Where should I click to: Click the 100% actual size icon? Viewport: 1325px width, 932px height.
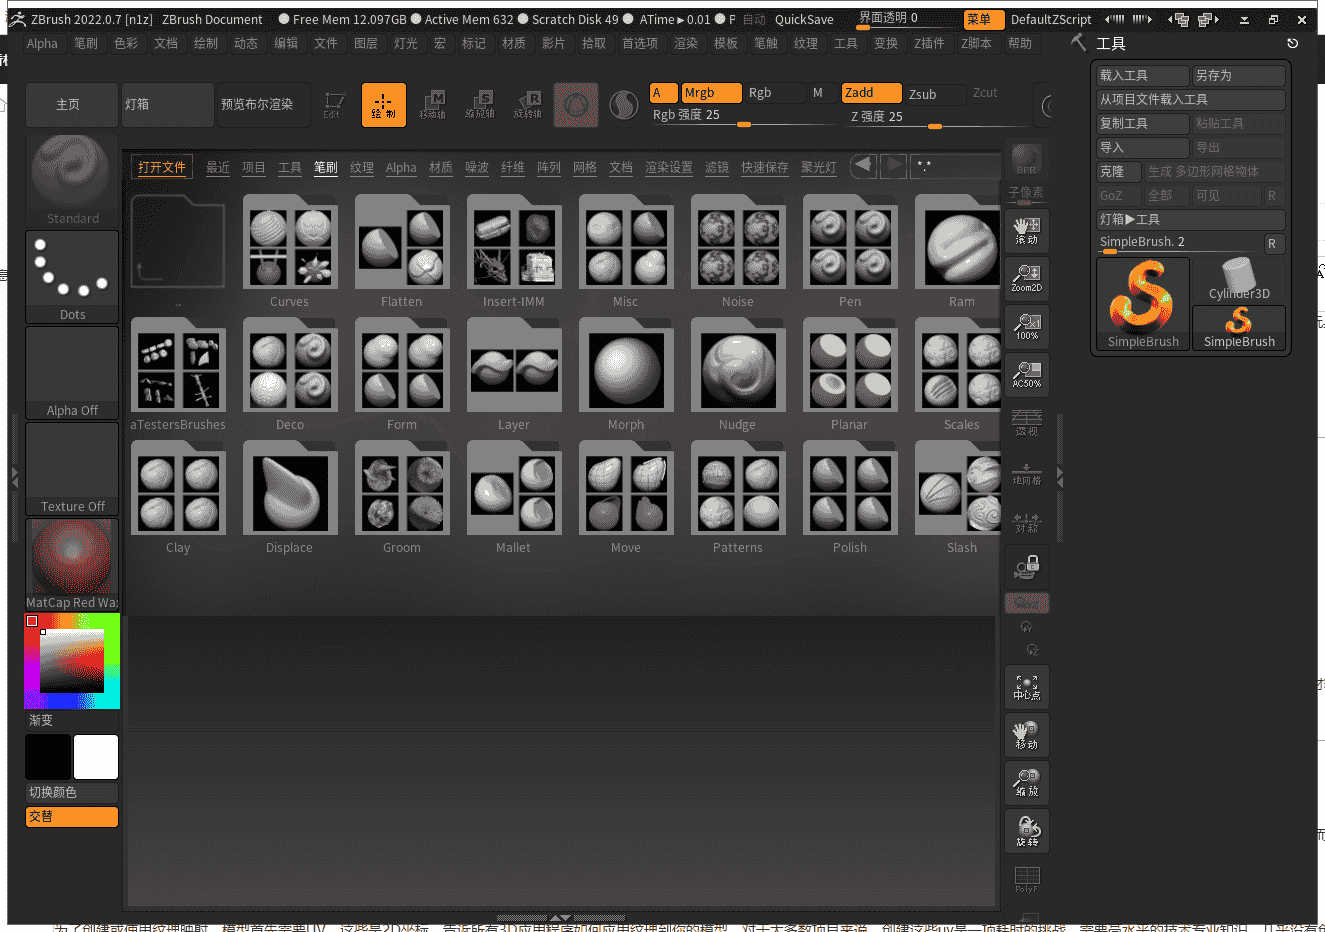point(1027,326)
